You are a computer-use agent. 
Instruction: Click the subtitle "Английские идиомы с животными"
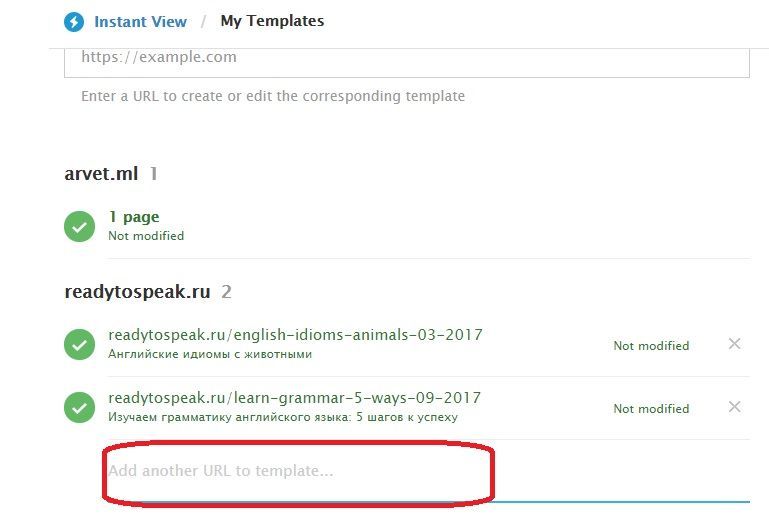pos(210,354)
